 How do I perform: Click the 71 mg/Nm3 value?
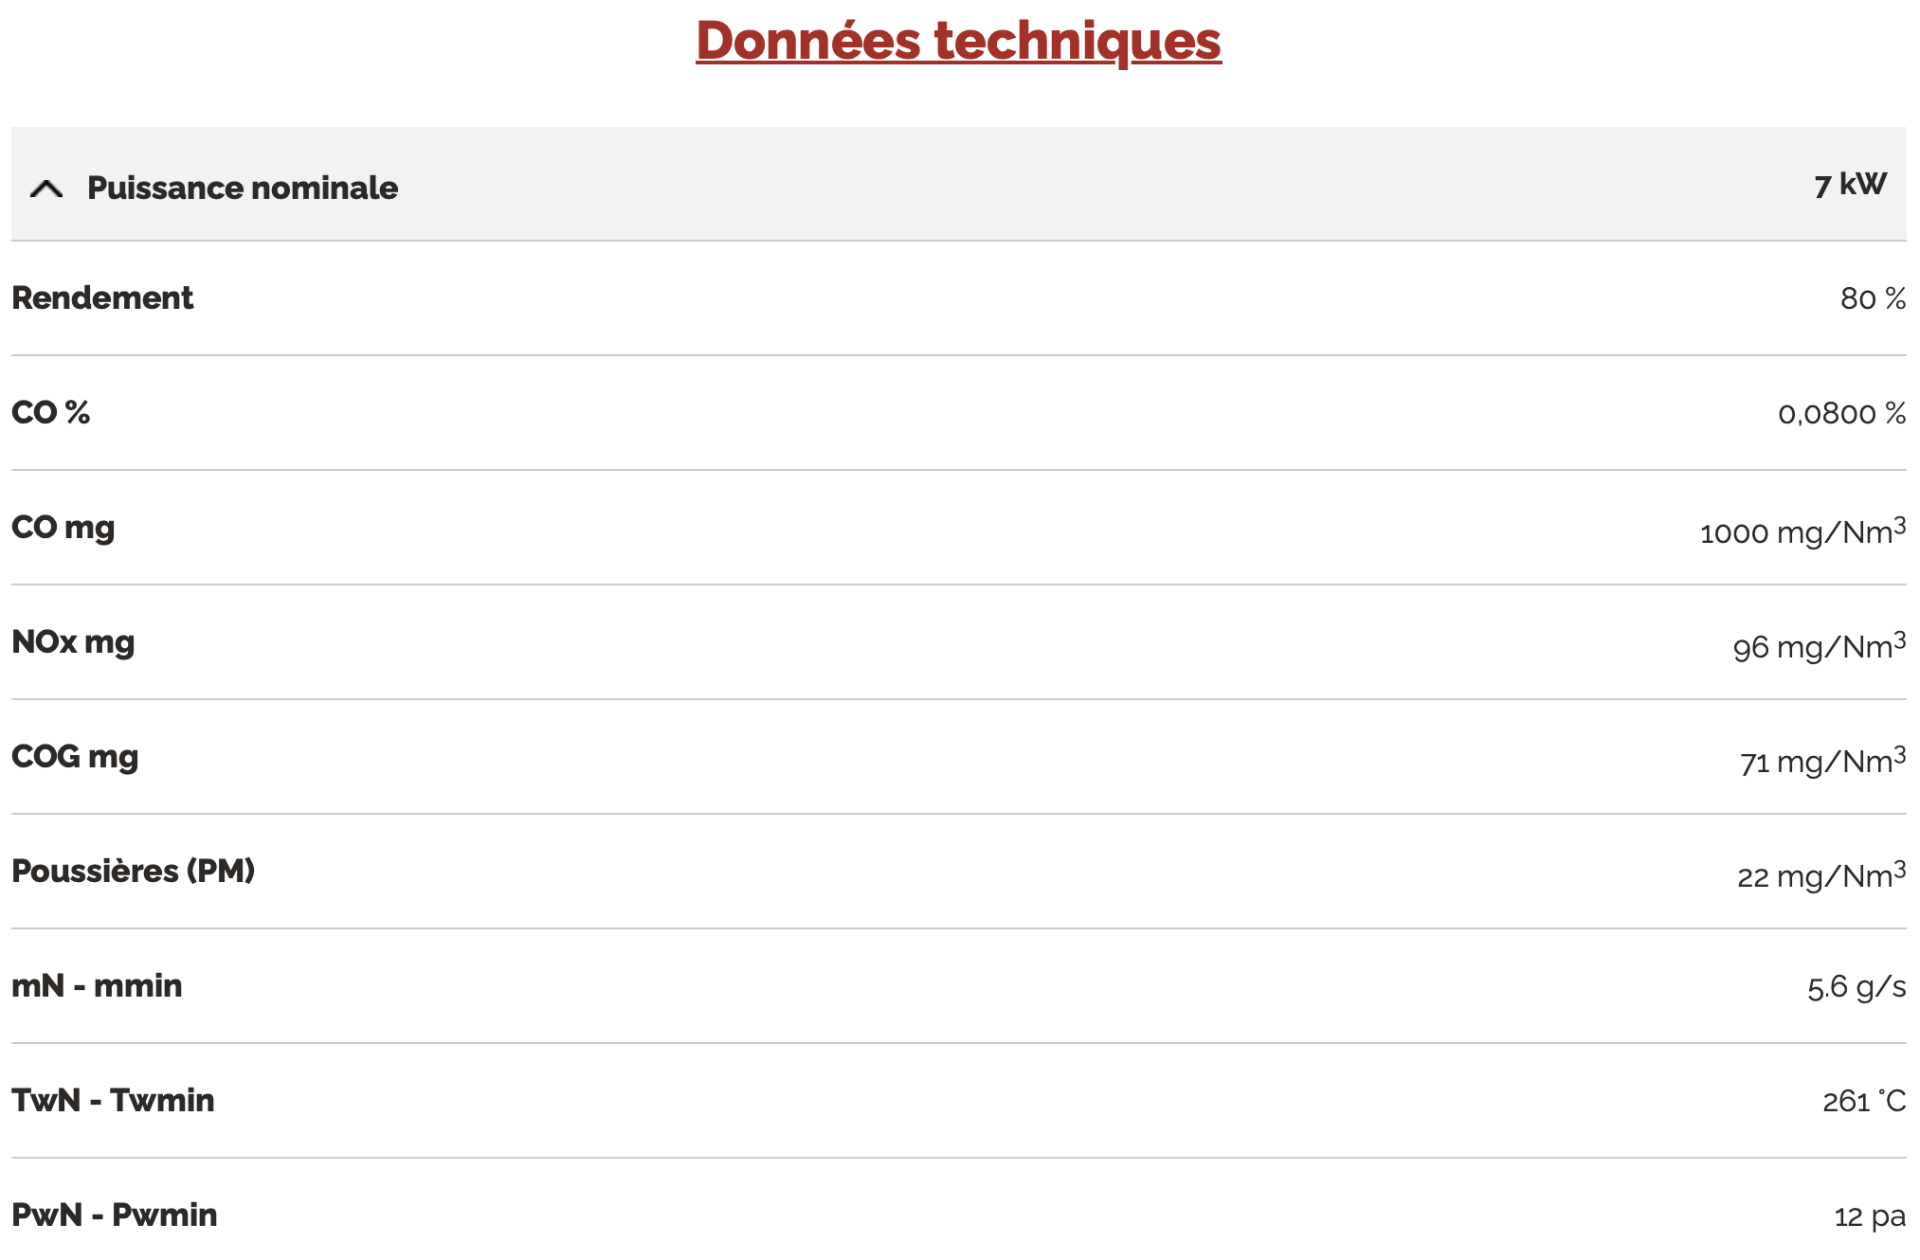tap(1822, 762)
